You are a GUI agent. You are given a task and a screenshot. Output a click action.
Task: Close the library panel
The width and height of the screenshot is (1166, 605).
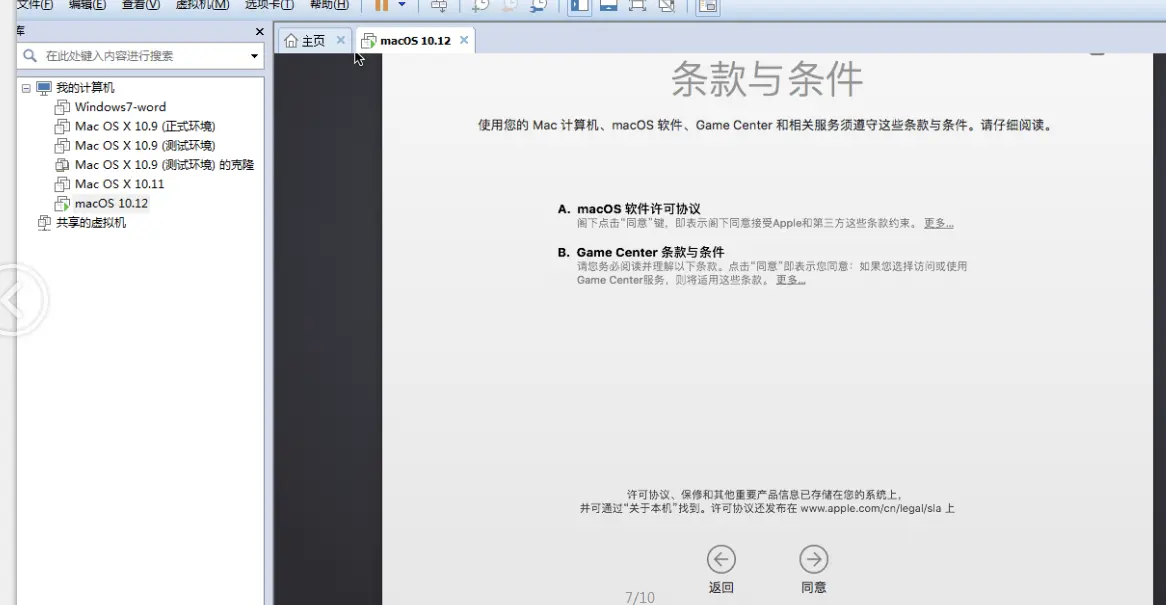coord(260,31)
